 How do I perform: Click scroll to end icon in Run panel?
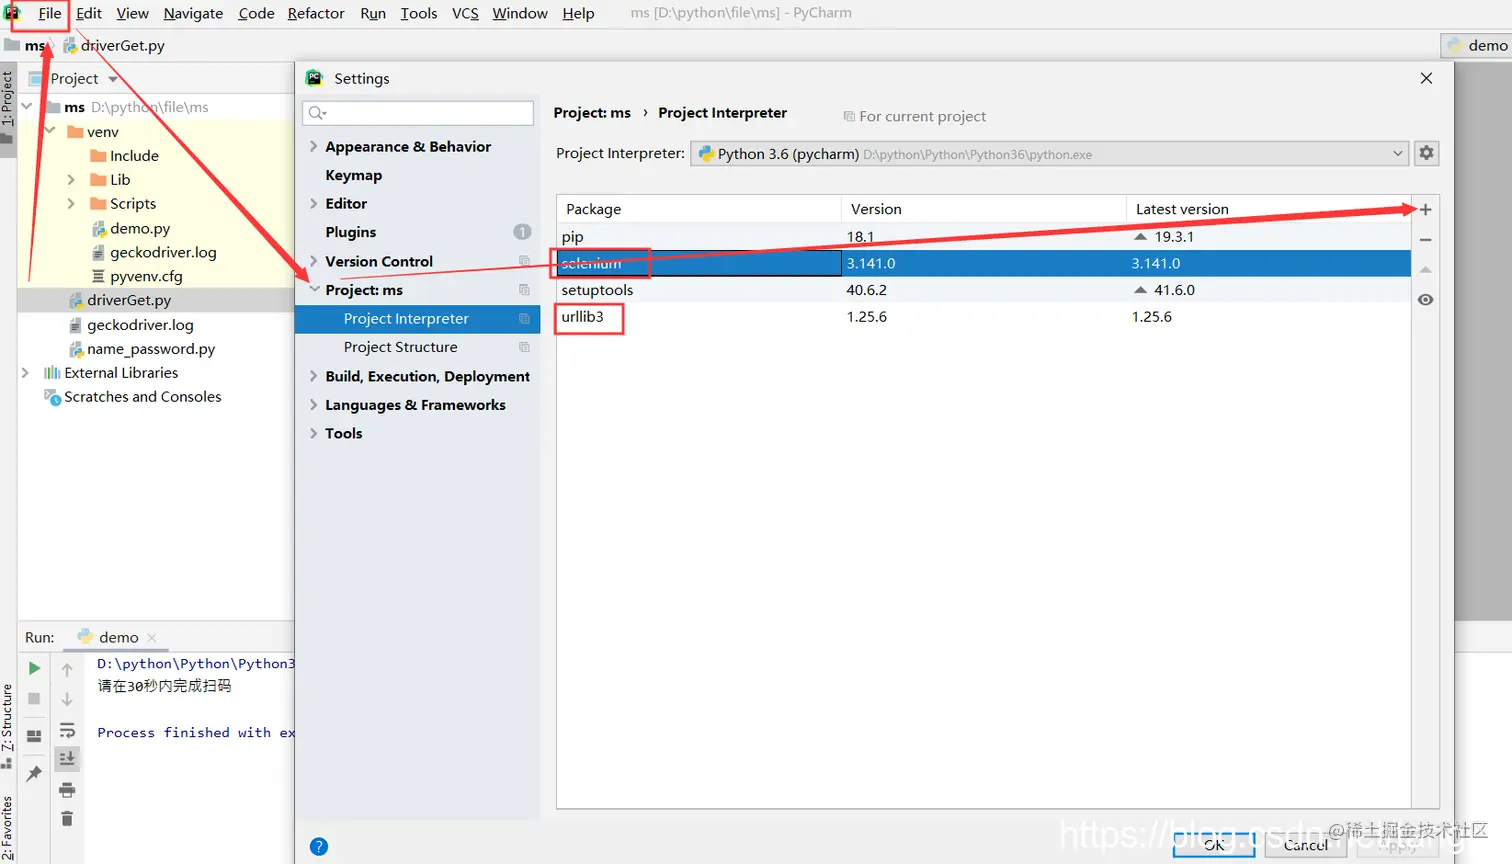coord(67,759)
